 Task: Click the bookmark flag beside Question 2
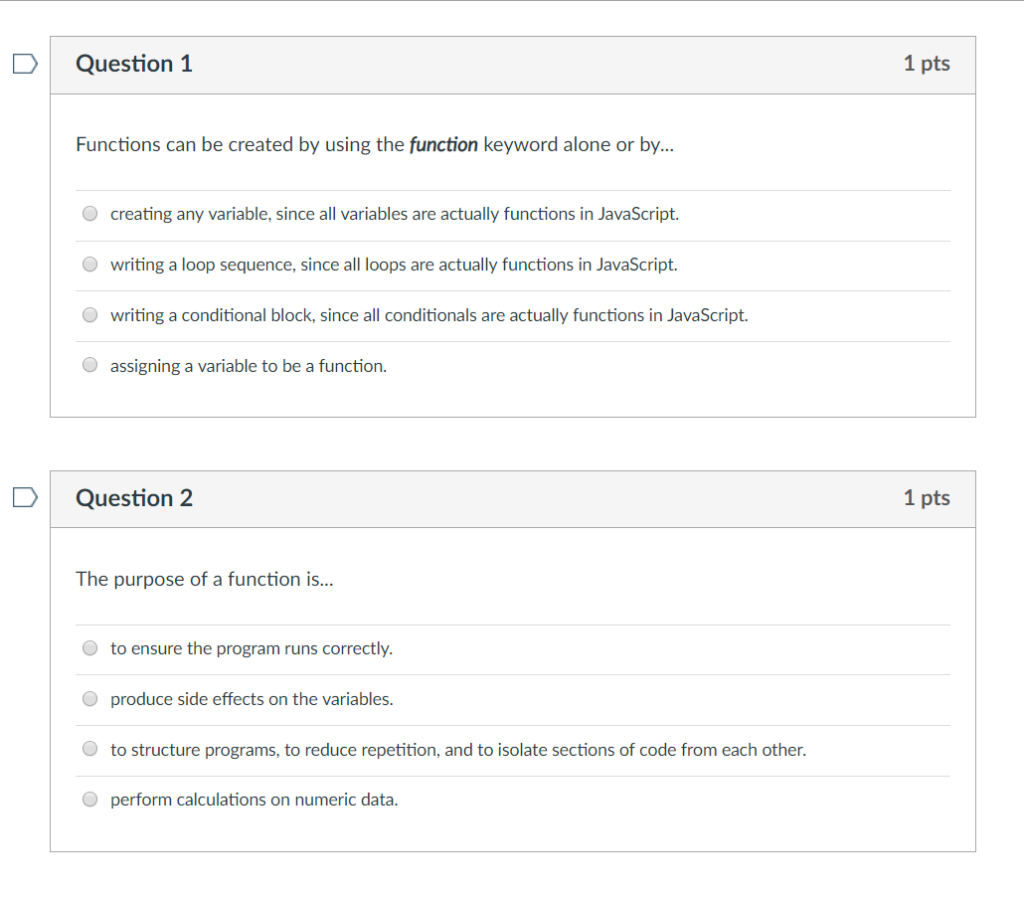point(22,497)
